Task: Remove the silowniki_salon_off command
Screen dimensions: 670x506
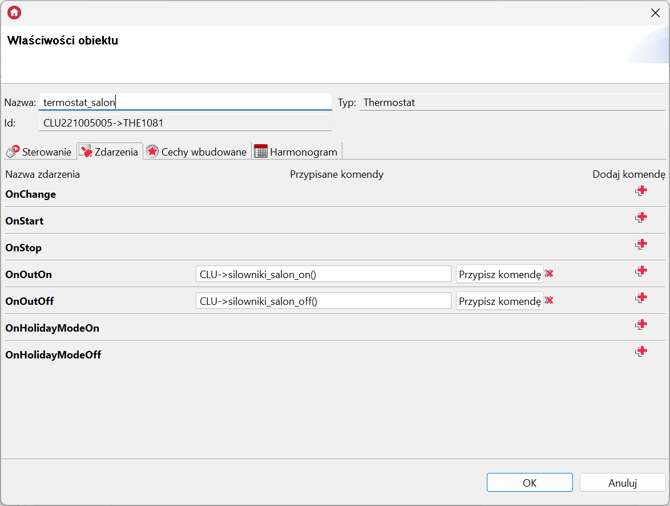Action: 549,301
